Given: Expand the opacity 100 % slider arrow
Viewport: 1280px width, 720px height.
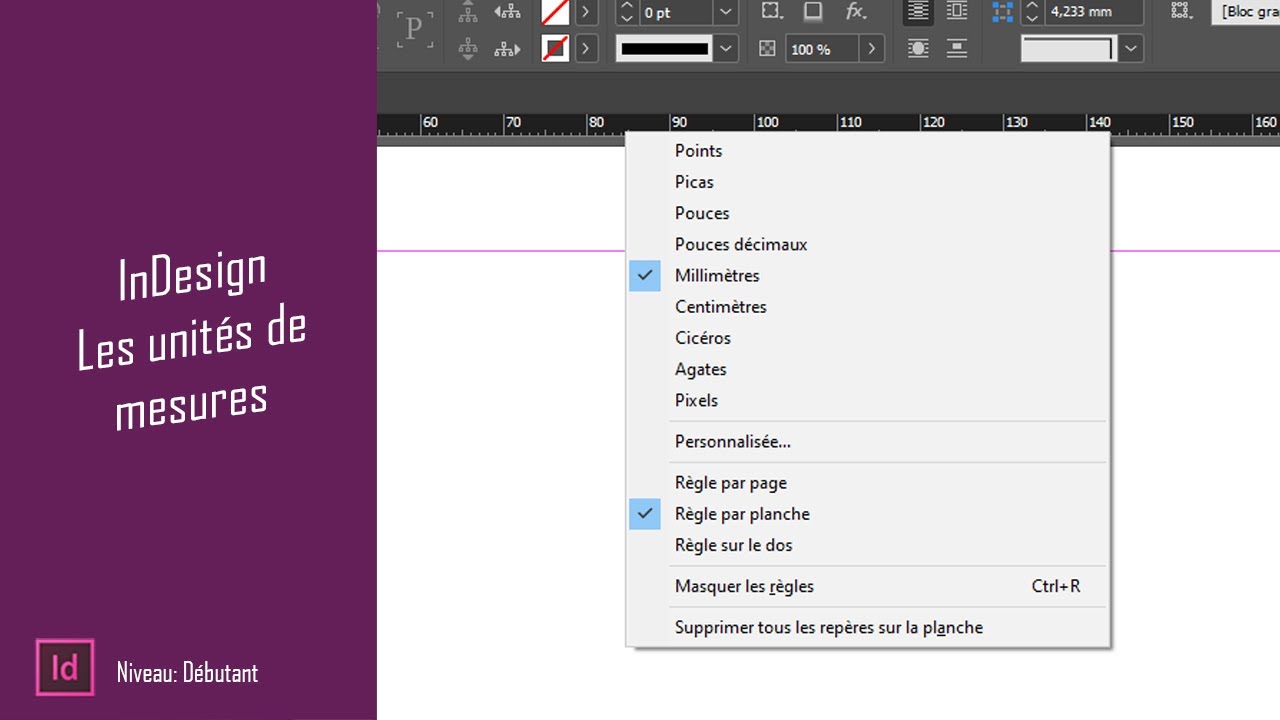Looking at the screenshot, I should click(x=872, y=48).
